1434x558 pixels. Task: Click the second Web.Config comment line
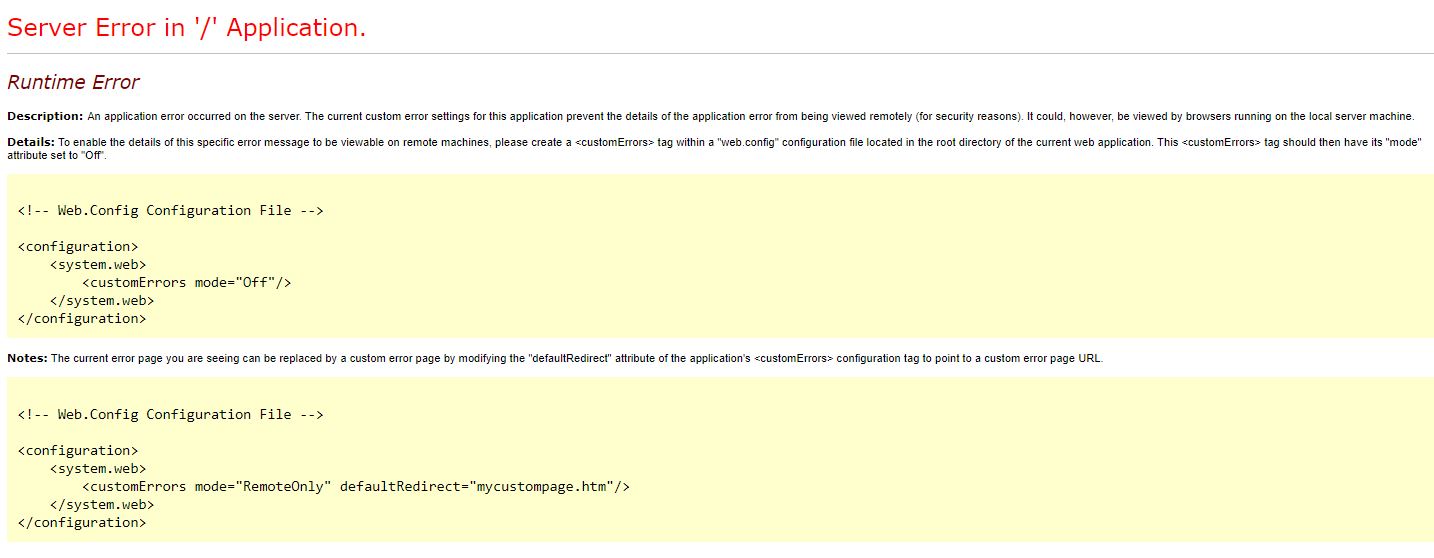170,414
